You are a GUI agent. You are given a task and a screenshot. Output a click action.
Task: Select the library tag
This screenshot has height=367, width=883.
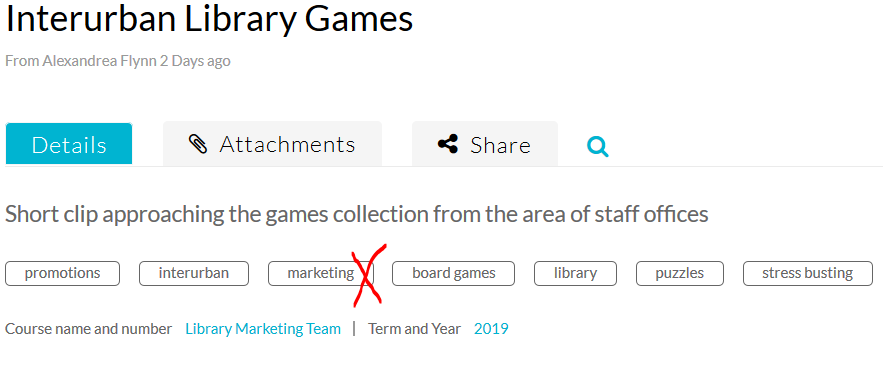pos(576,274)
